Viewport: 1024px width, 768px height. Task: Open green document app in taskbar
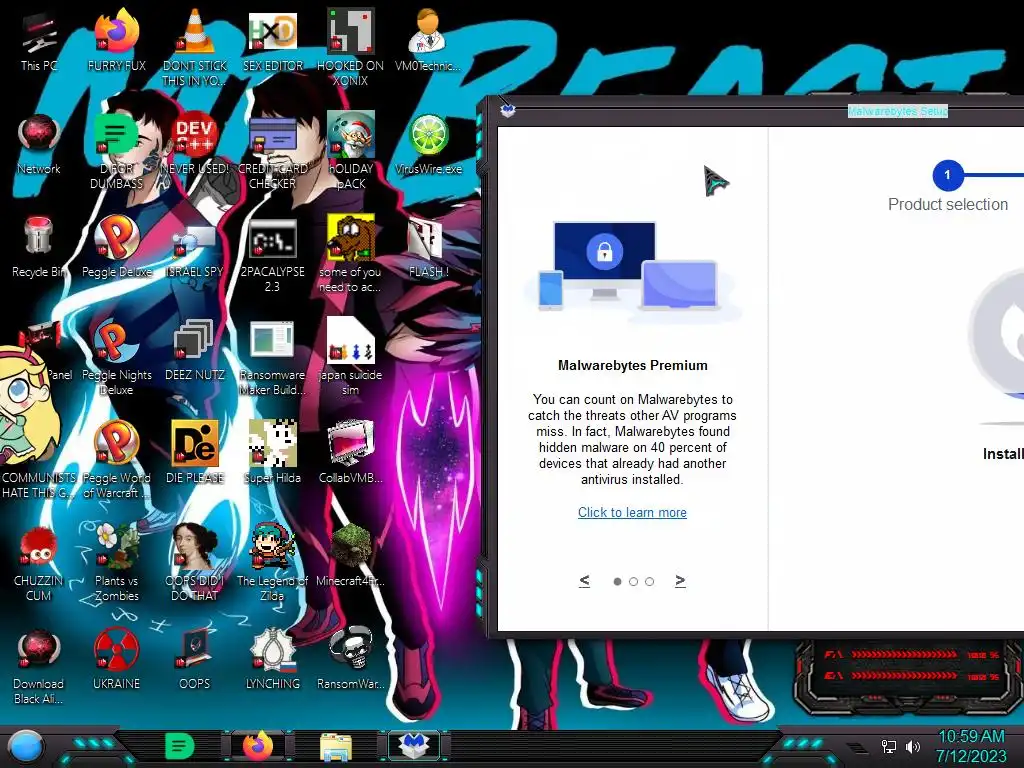point(180,746)
